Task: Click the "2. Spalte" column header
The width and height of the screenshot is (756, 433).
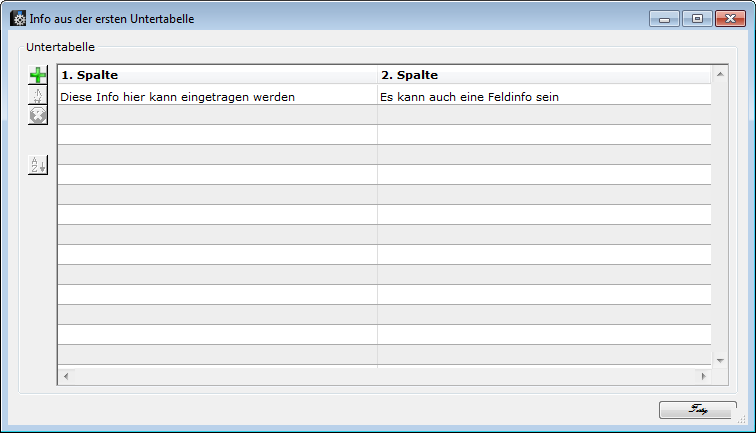Action: click(x=543, y=75)
